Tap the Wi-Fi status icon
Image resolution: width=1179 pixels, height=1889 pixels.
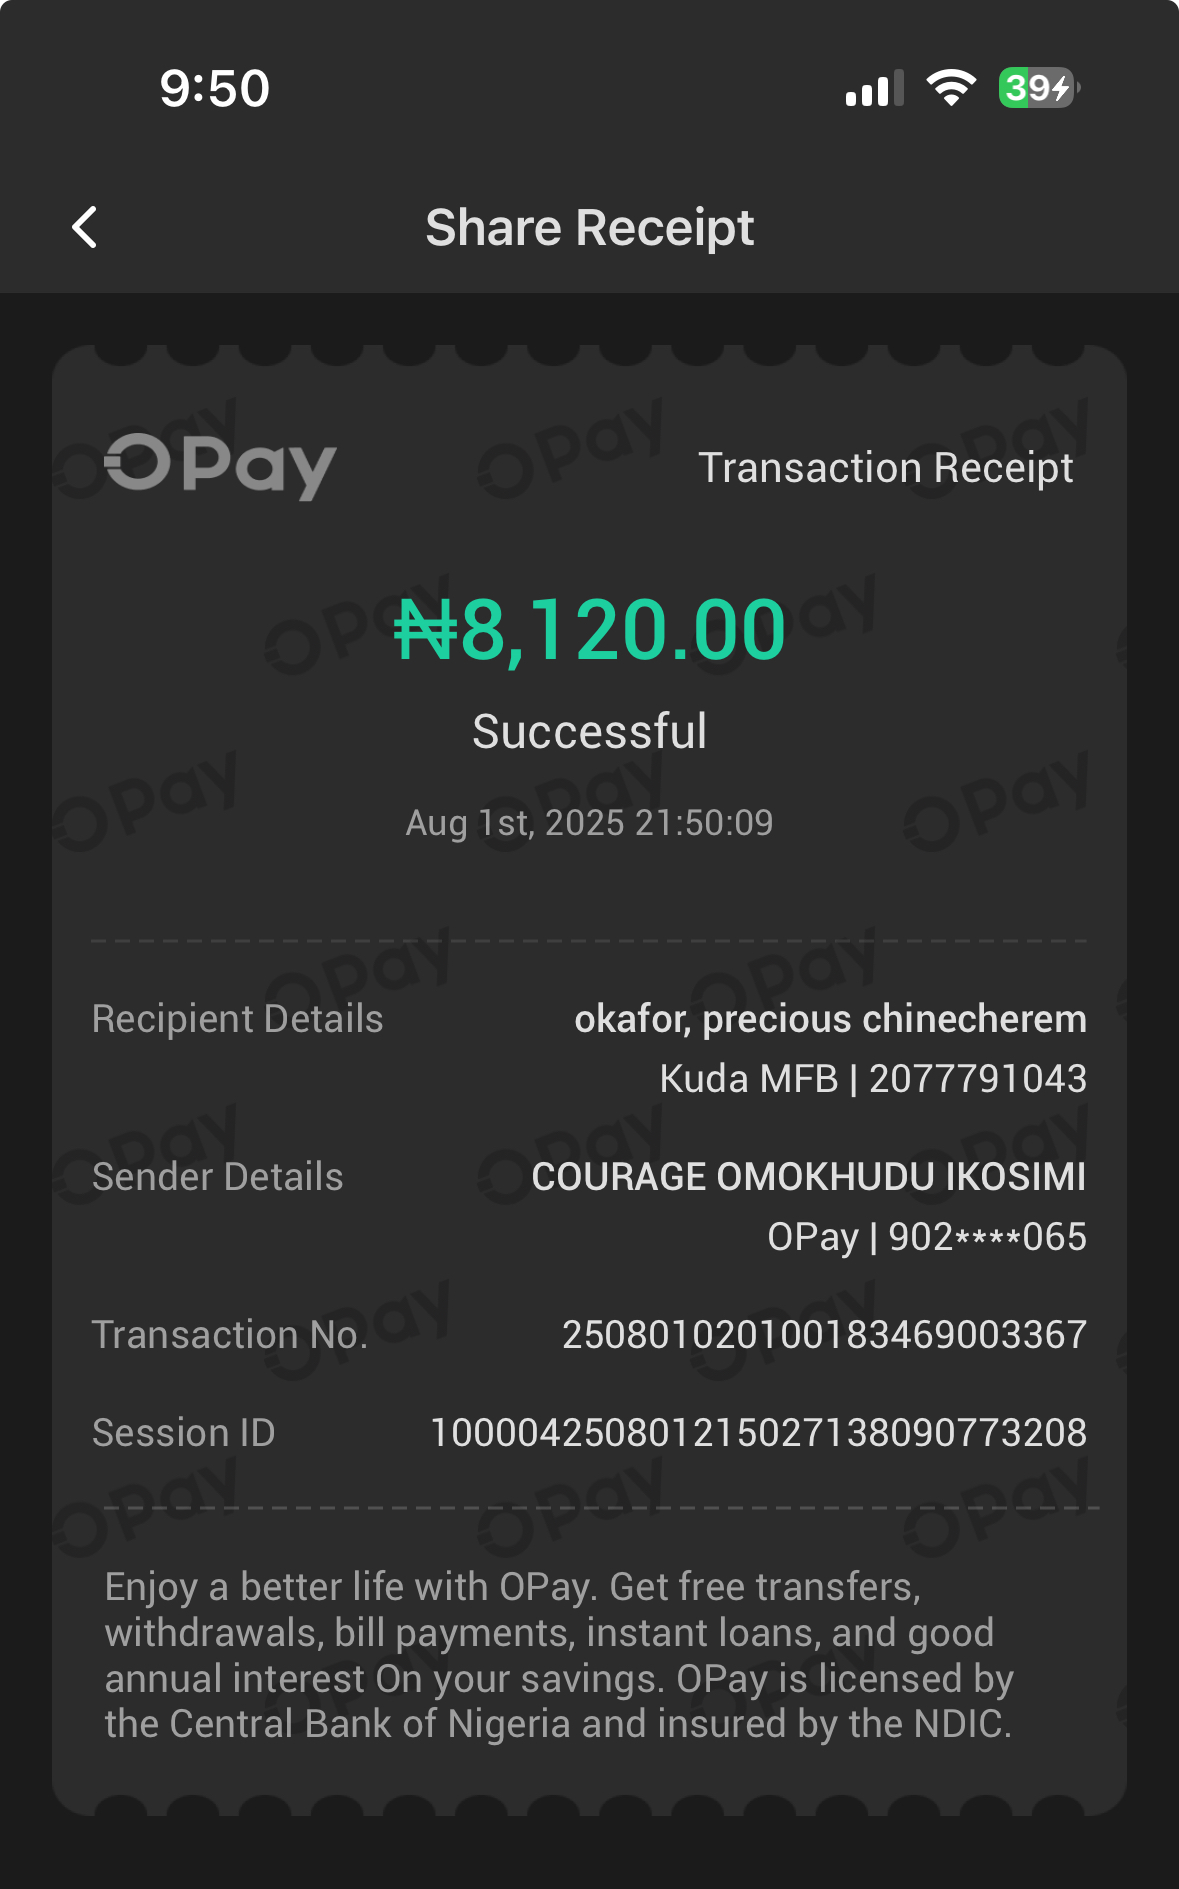tap(951, 88)
